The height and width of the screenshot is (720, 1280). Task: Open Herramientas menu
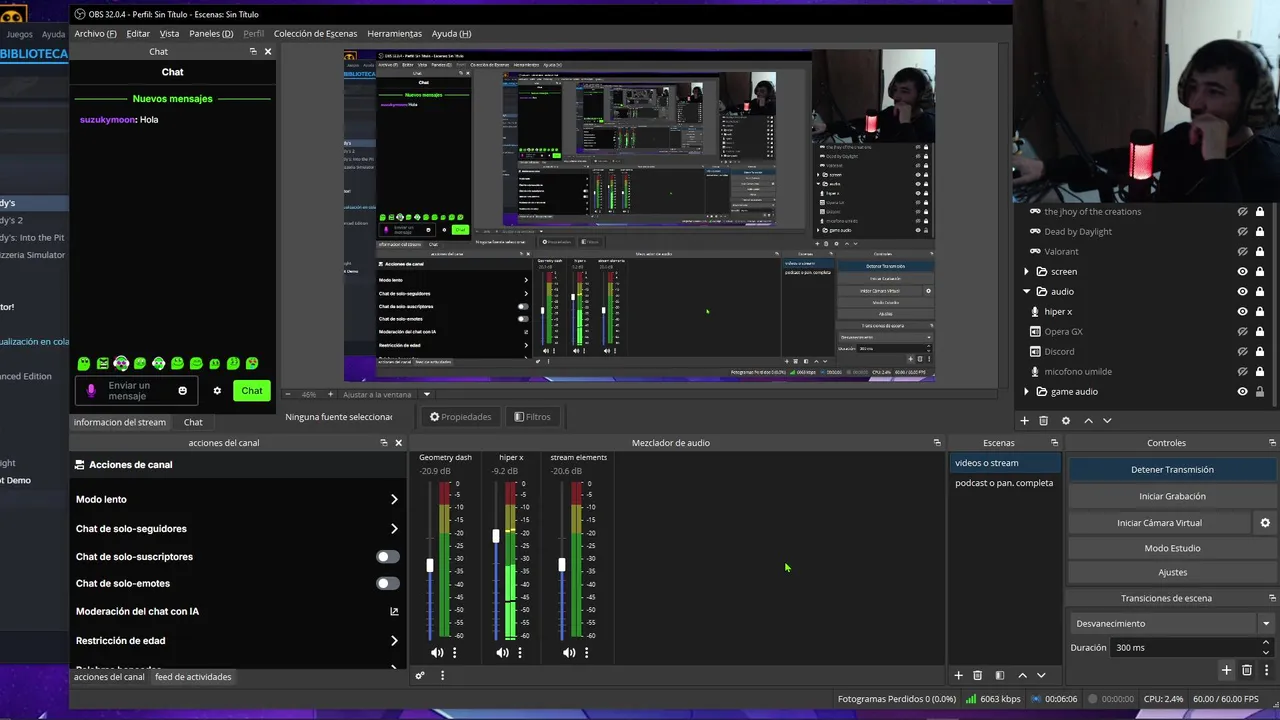(x=394, y=33)
